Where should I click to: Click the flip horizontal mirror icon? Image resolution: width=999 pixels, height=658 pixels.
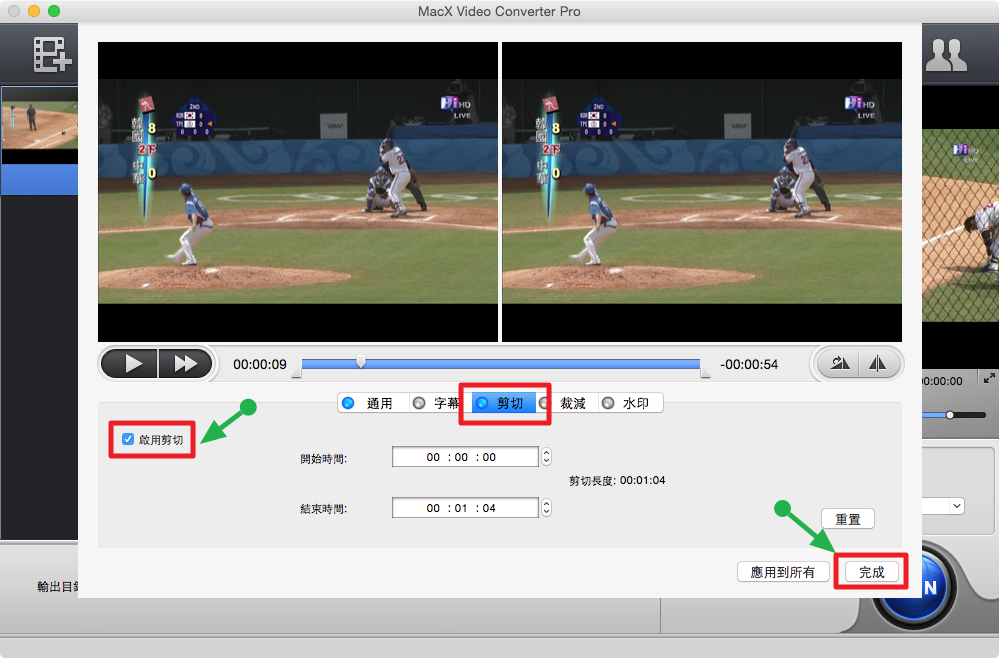point(879,364)
